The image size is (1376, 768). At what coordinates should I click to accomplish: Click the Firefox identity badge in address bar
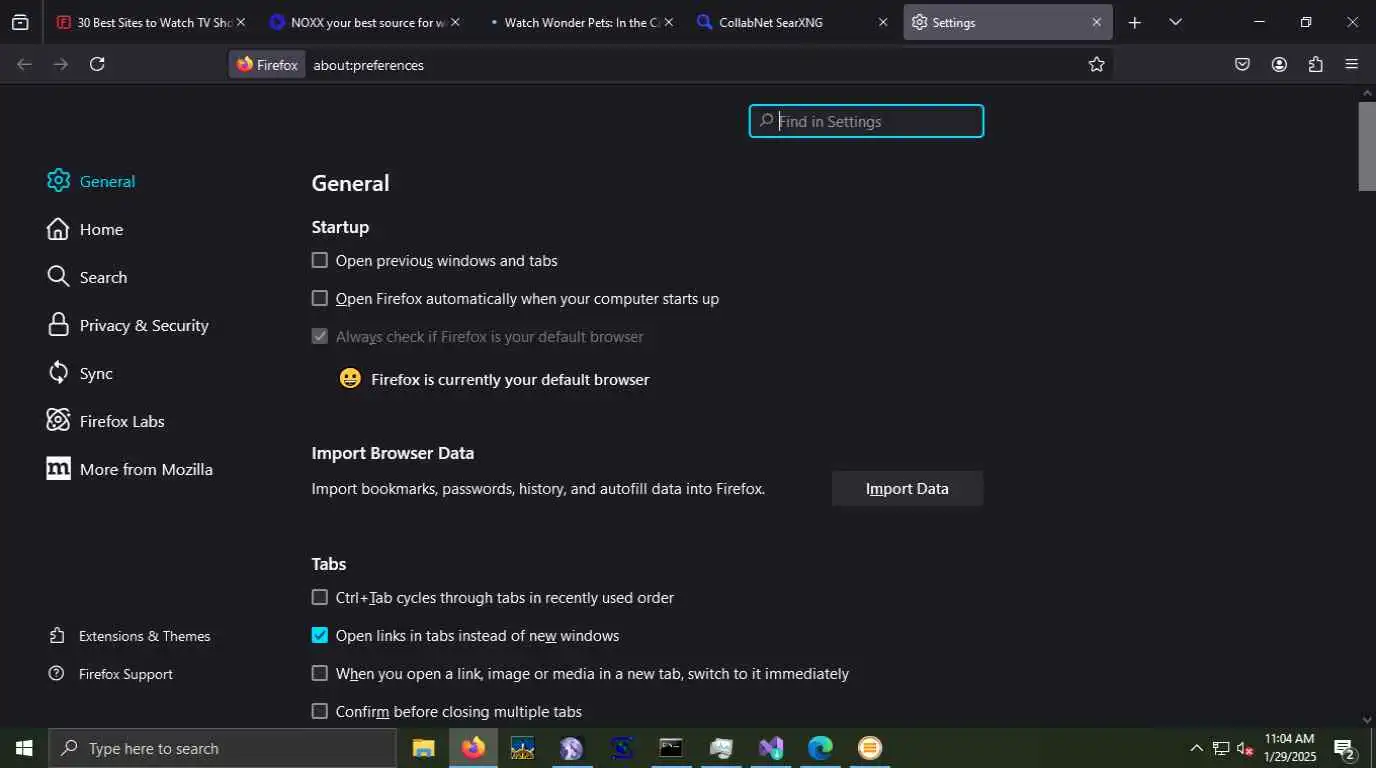click(267, 64)
